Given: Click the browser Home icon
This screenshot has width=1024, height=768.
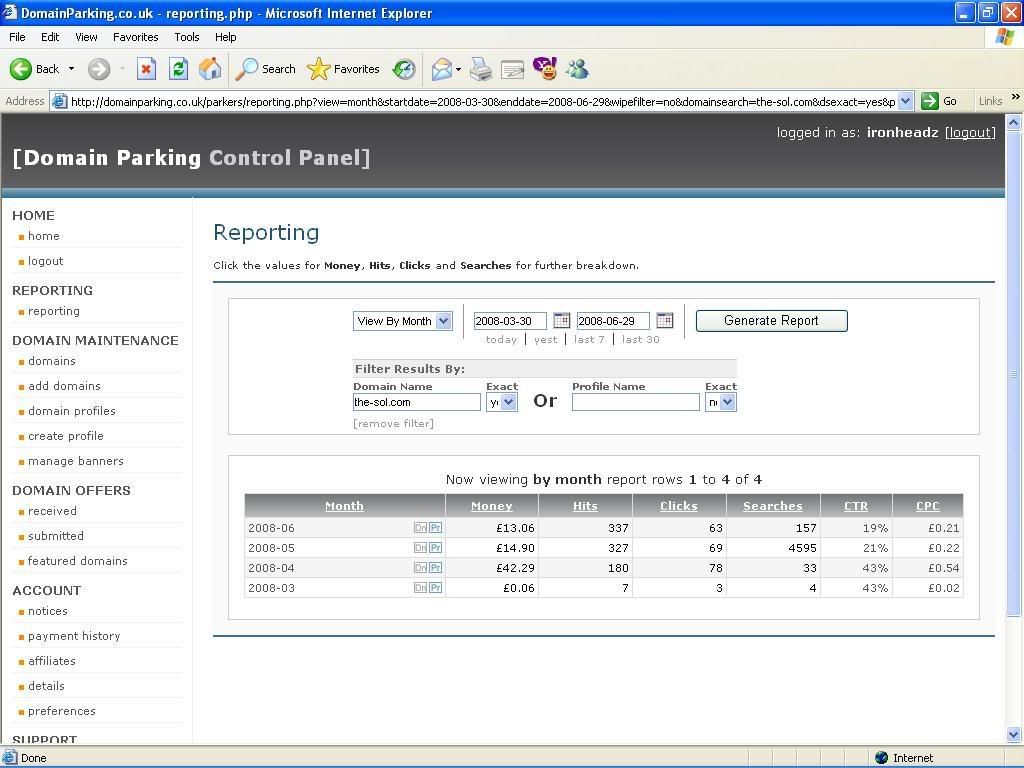Looking at the screenshot, I should [210, 69].
